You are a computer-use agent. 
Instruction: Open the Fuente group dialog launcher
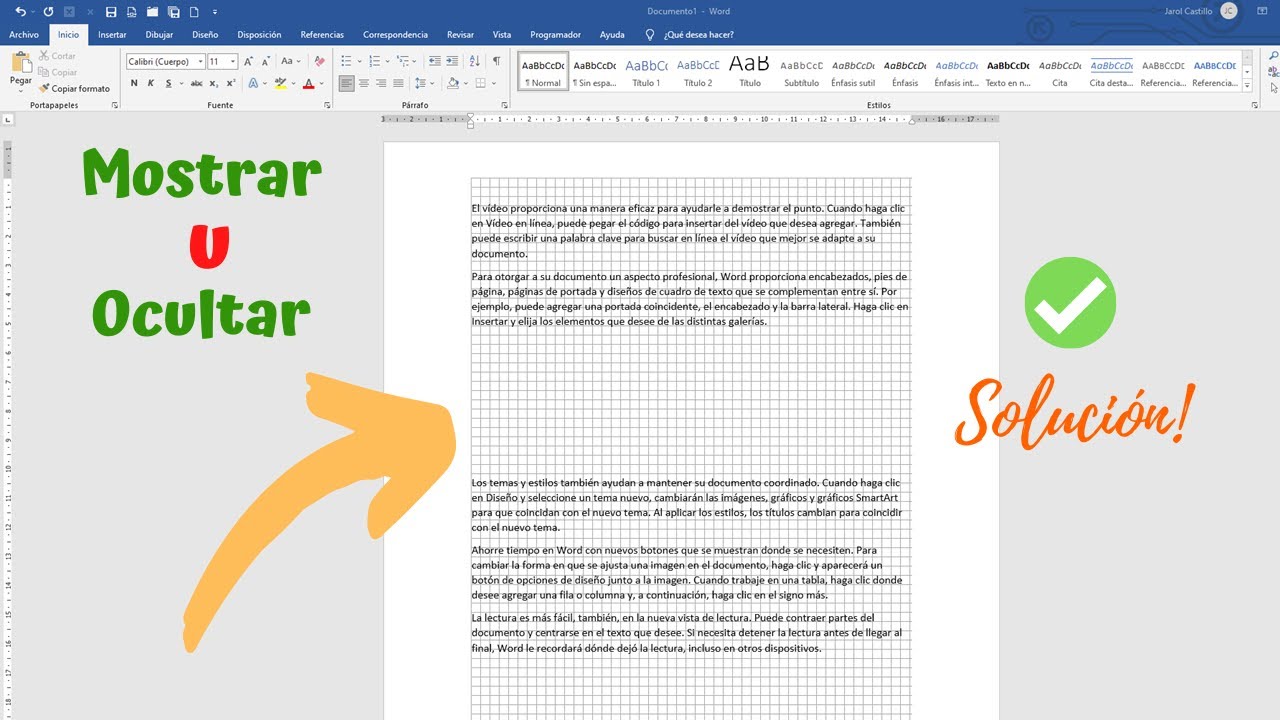pos(327,105)
